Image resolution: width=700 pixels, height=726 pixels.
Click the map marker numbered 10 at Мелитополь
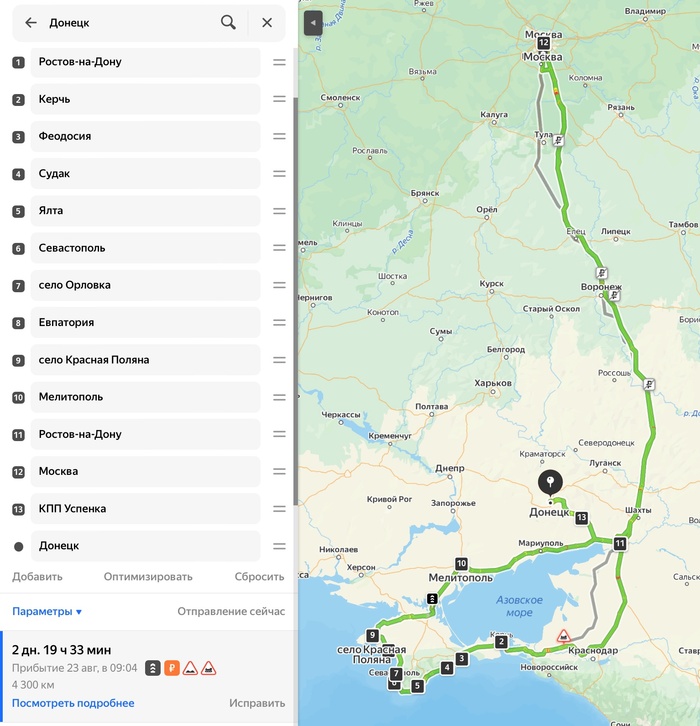pos(461,563)
